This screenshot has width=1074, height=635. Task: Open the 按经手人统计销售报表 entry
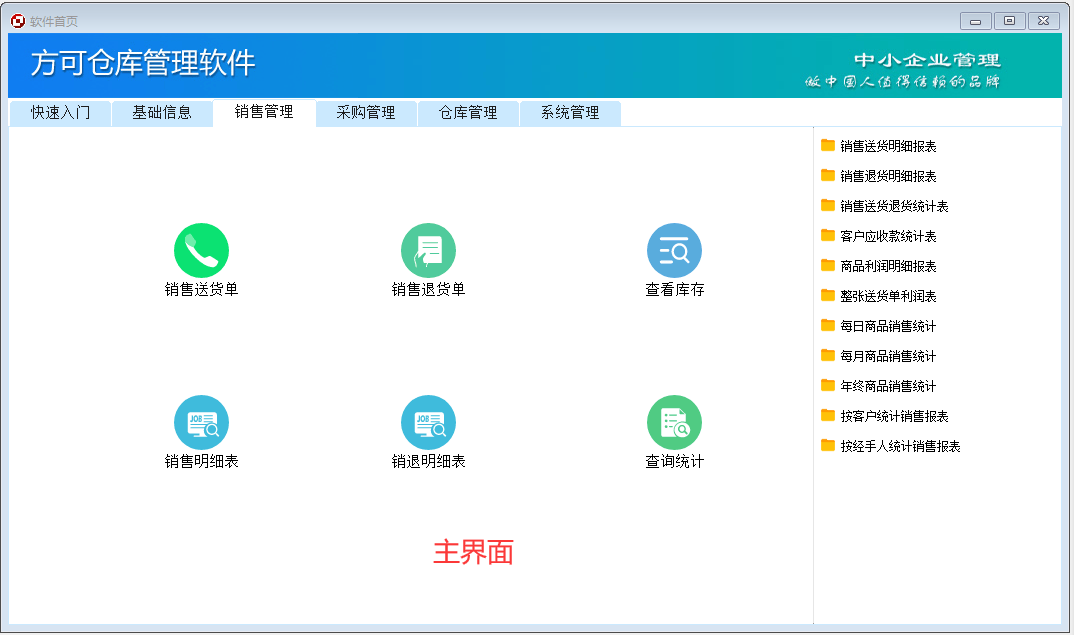coord(900,446)
